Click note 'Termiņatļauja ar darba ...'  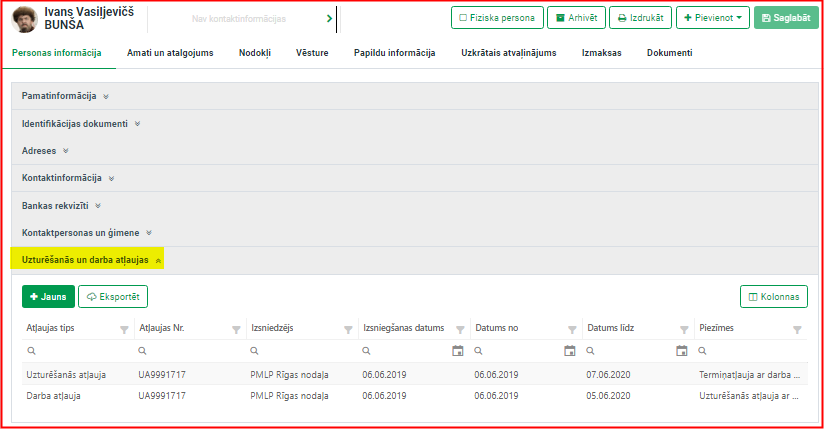(749, 375)
